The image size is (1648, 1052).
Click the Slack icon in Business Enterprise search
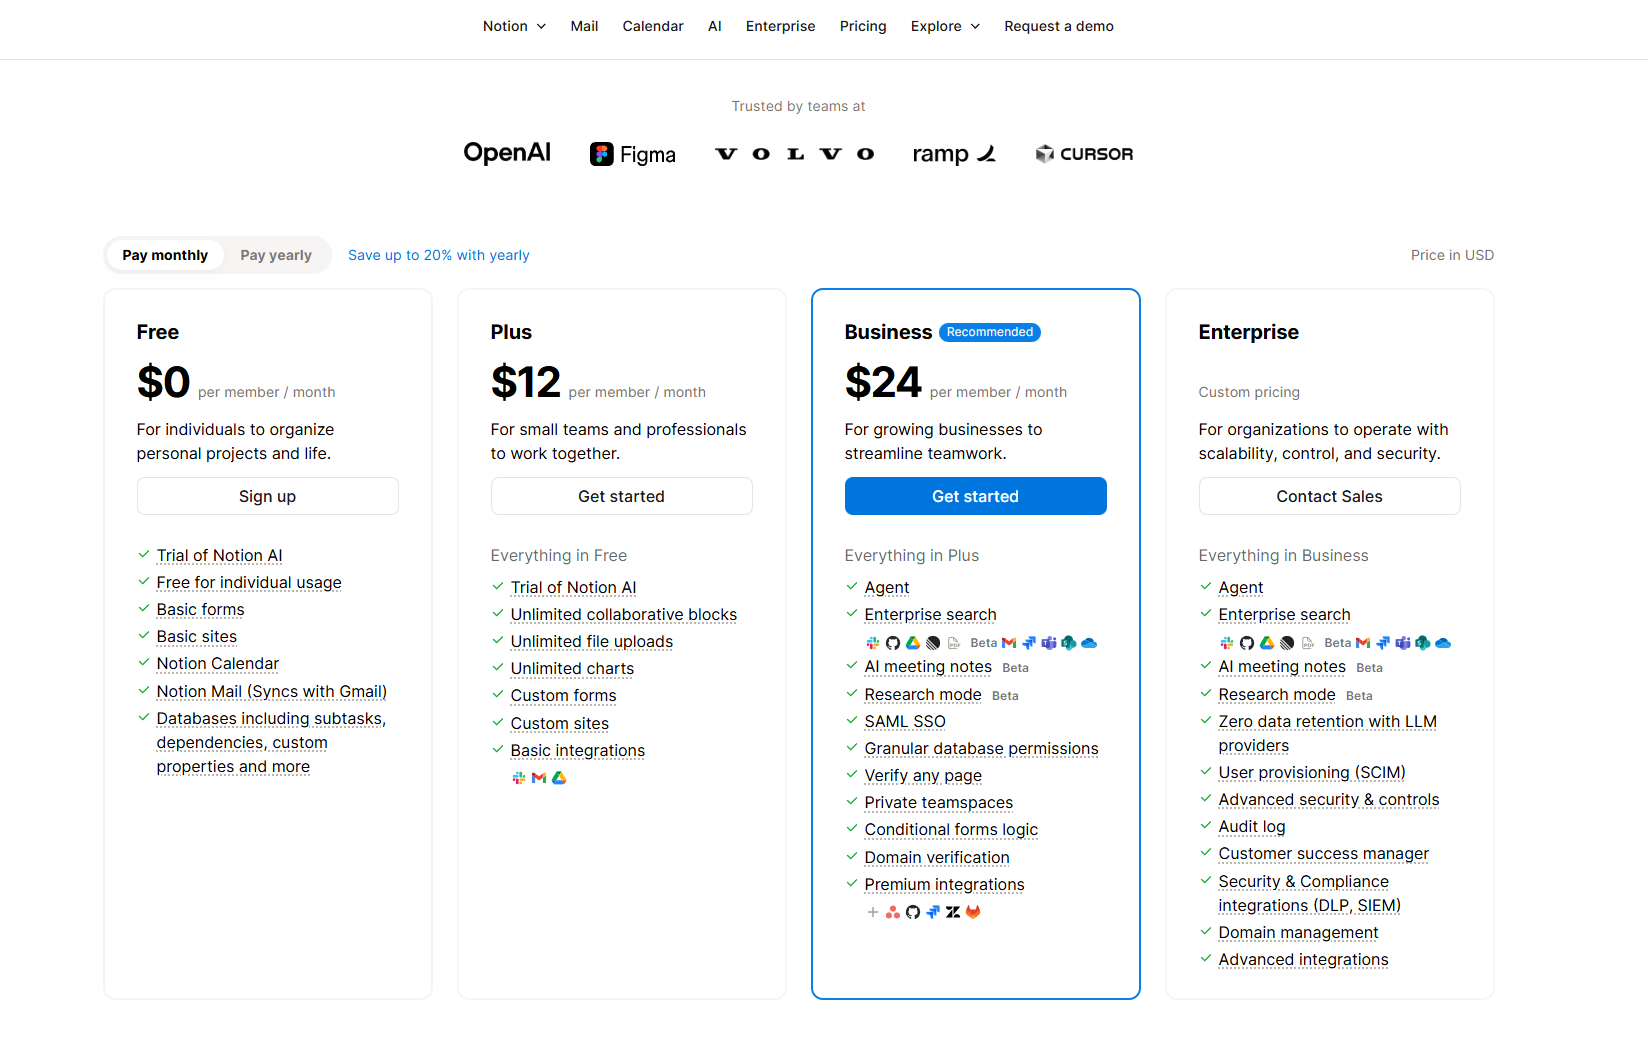(x=873, y=643)
